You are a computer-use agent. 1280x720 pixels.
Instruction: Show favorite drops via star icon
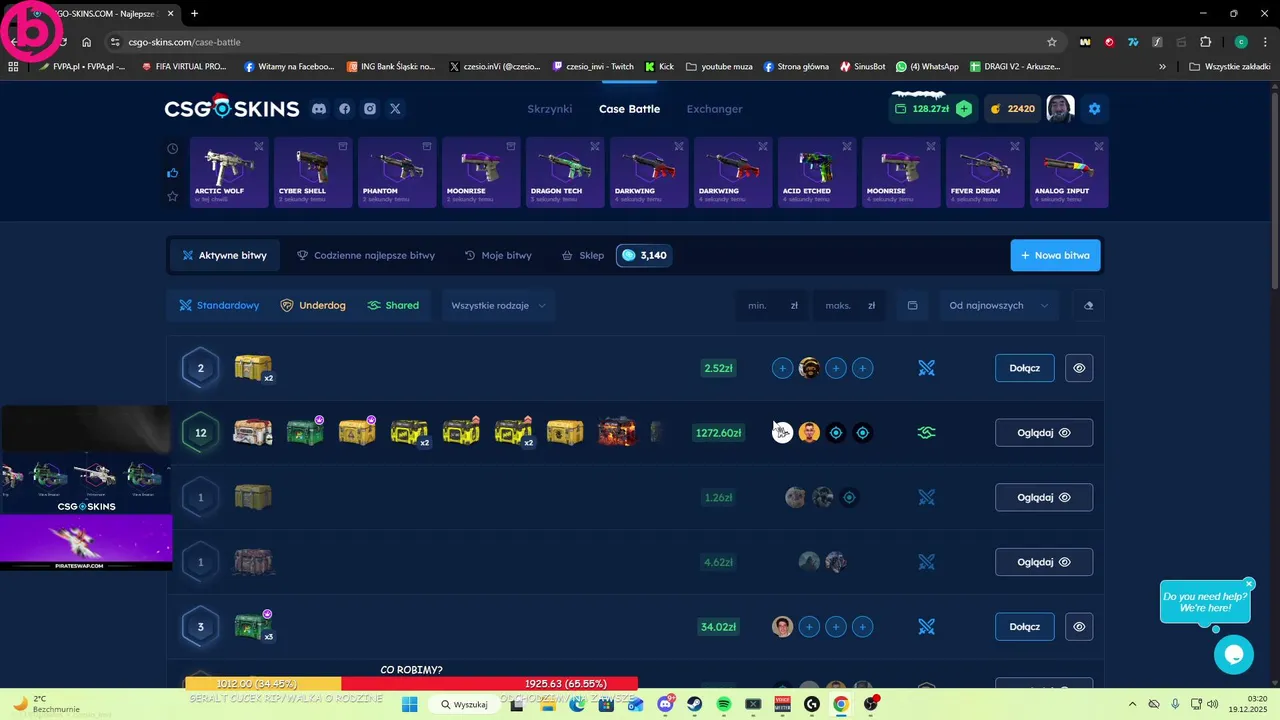pyautogui.click(x=172, y=196)
